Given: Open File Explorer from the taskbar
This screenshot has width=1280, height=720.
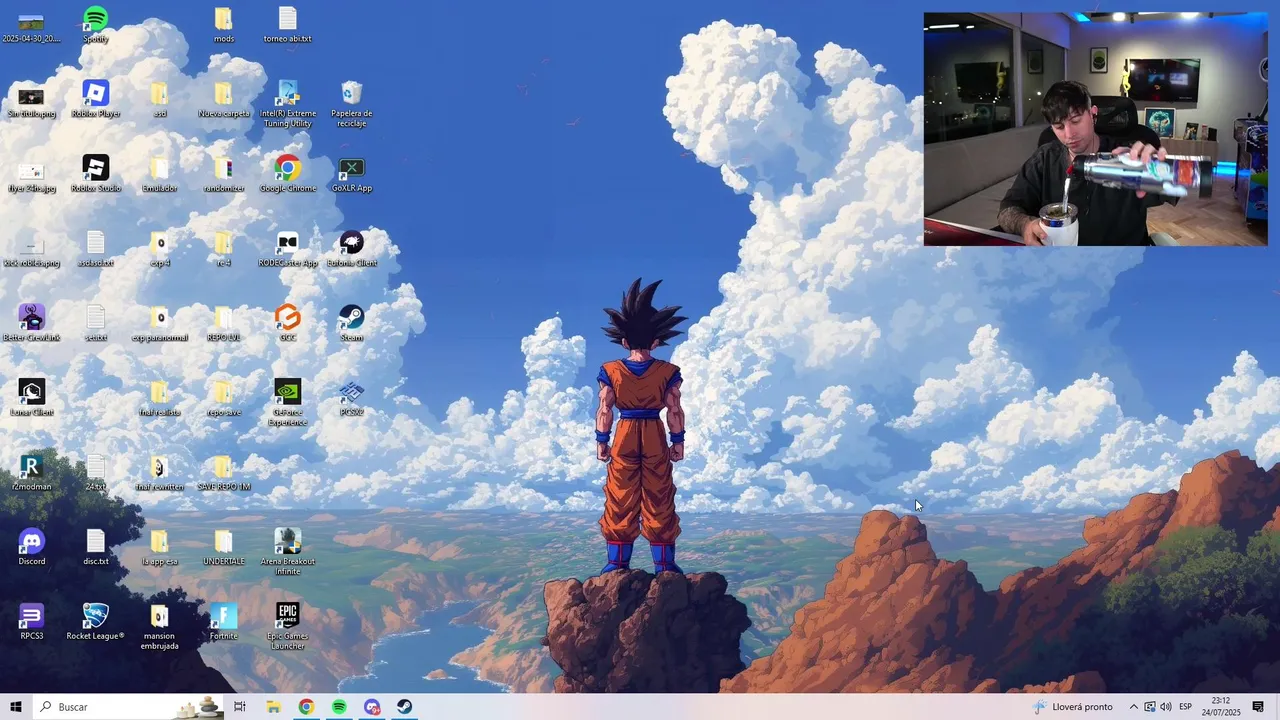Looking at the screenshot, I should pyautogui.click(x=273, y=707).
